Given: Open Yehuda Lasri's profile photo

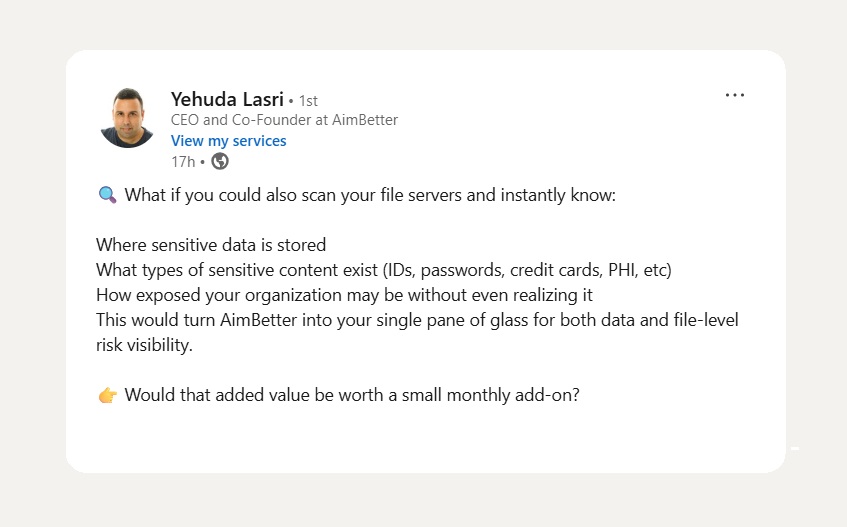Looking at the screenshot, I should pos(127,118).
